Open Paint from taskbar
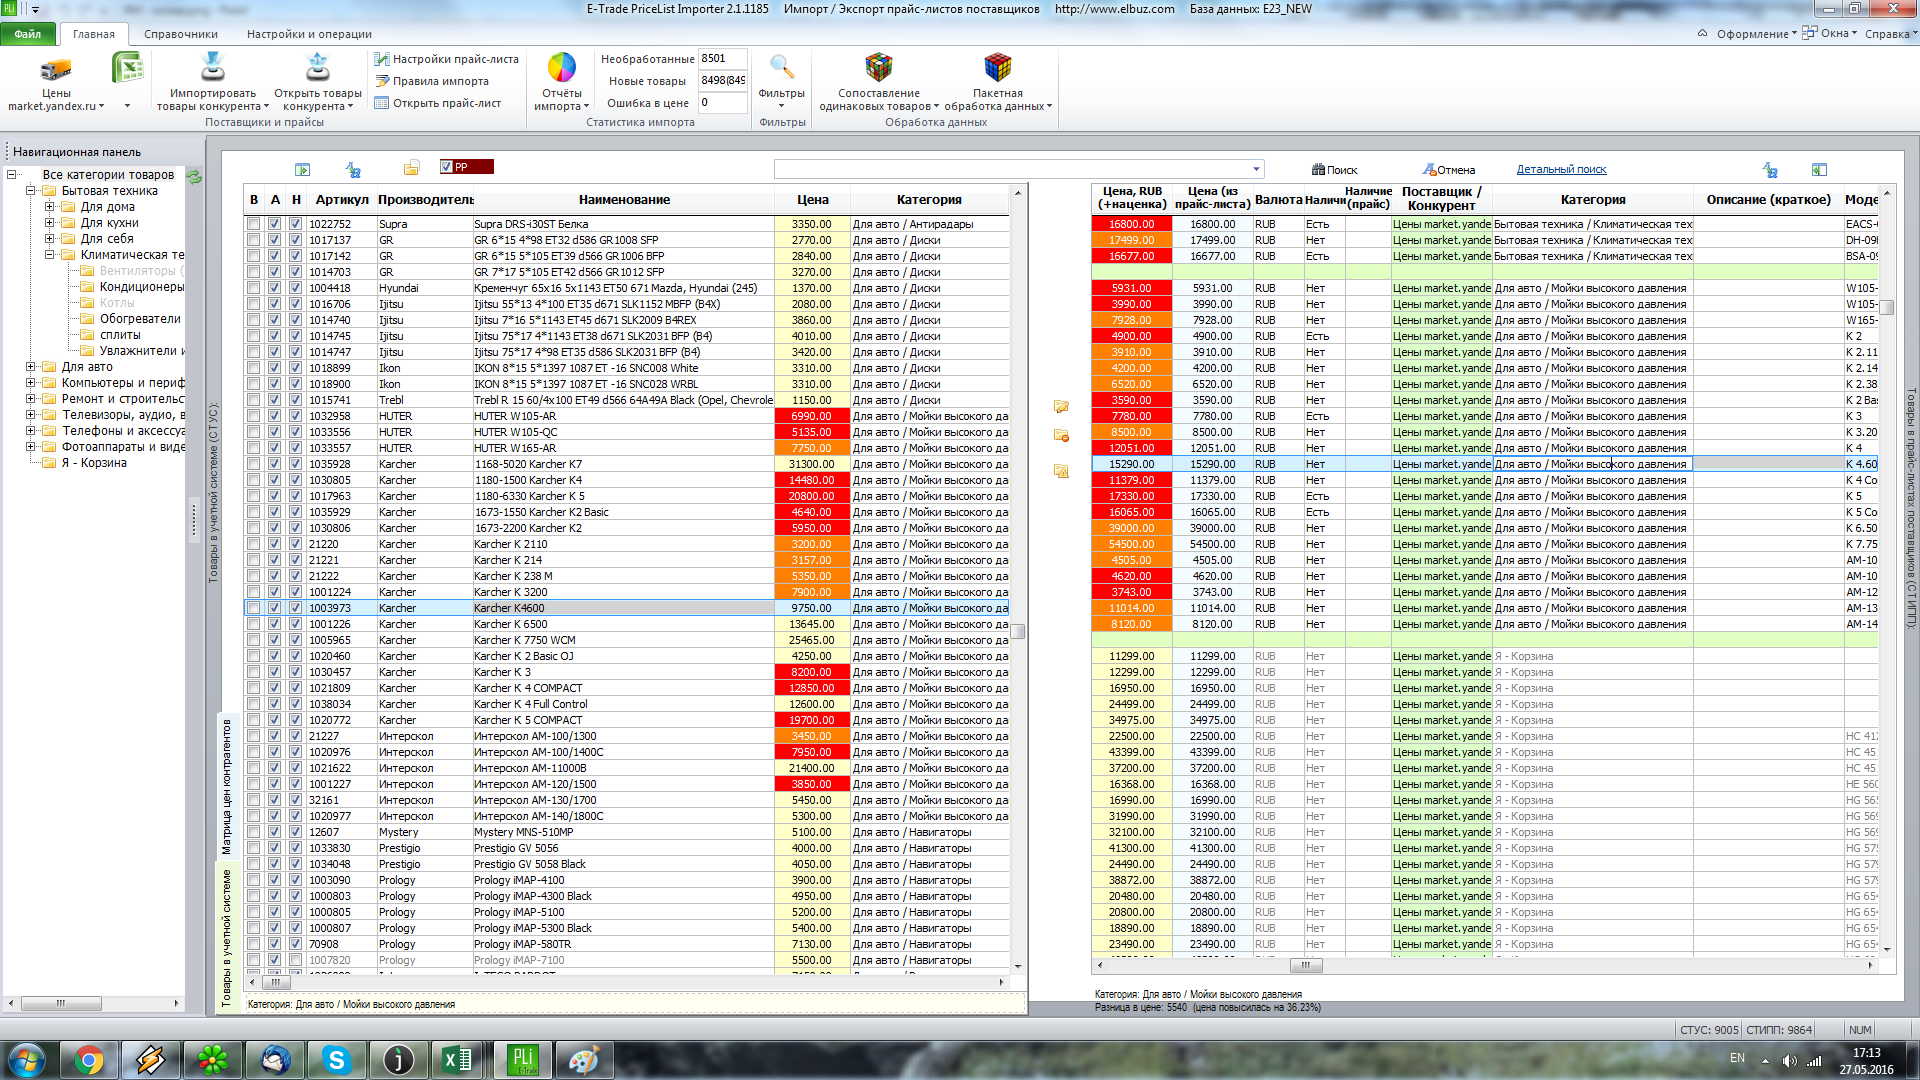1920x1080 pixels. [583, 1060]
